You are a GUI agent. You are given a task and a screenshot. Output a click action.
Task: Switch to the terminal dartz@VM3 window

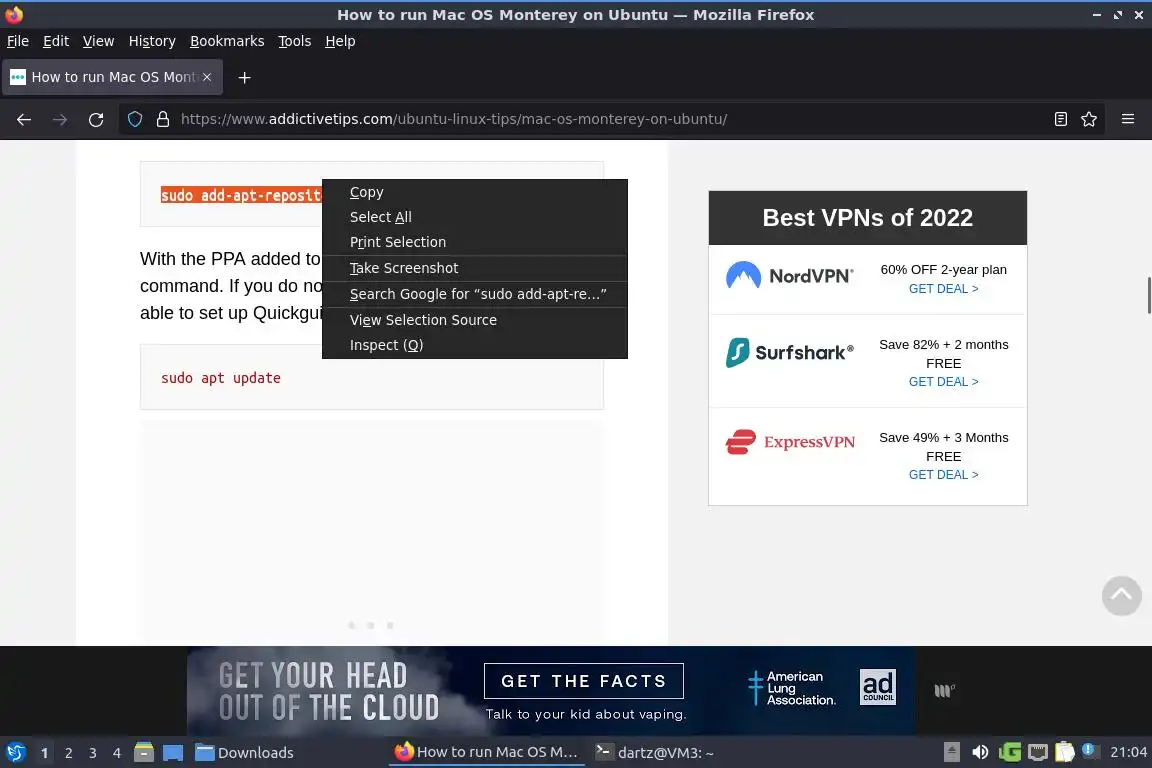tap(654, 753)
